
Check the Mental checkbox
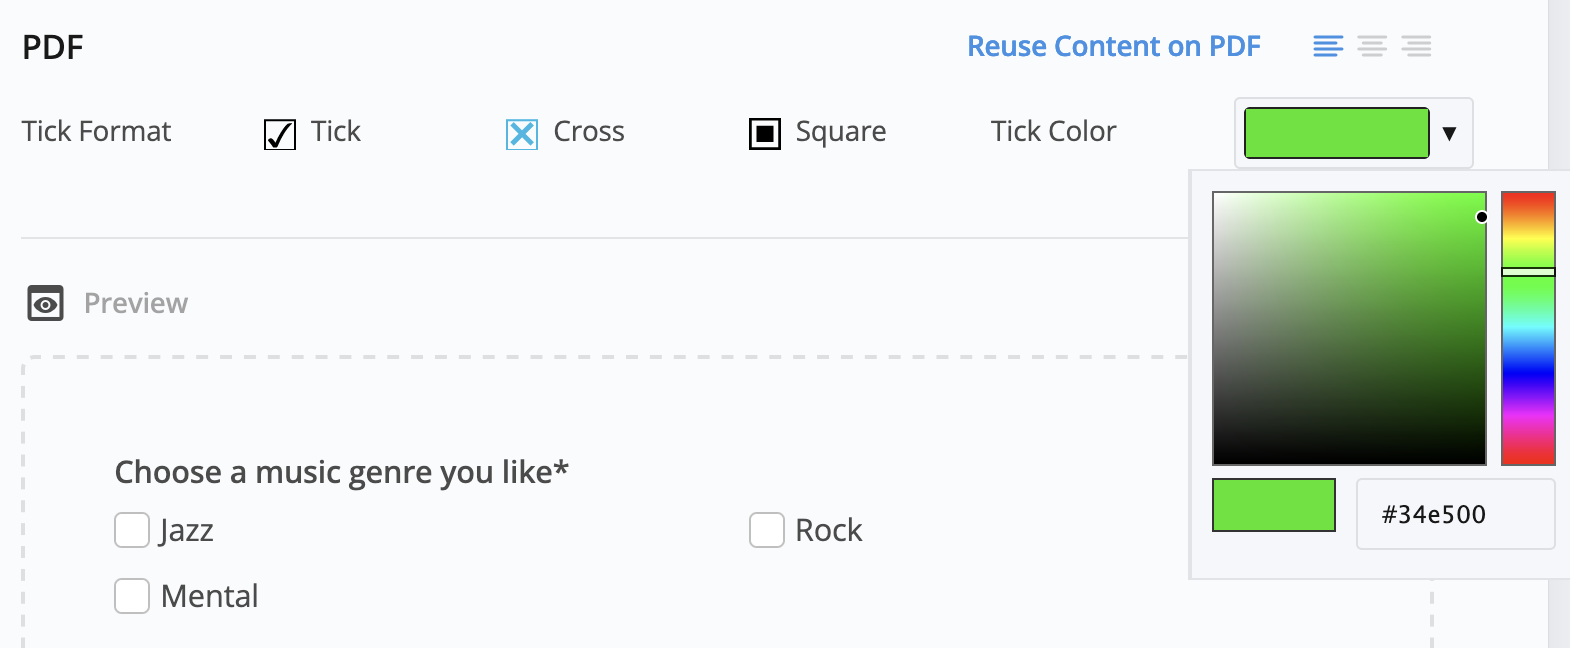point(132,596)
